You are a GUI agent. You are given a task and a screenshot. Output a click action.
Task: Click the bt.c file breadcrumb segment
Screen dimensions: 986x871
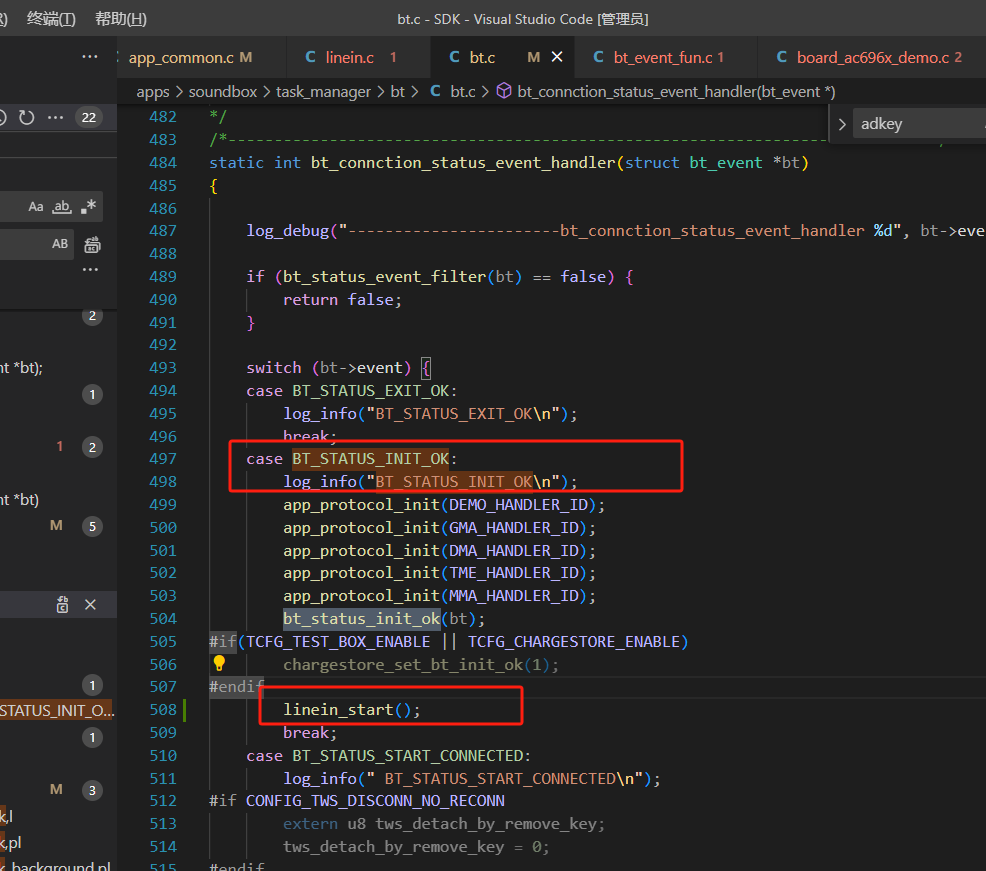click(x=463, y=92)
